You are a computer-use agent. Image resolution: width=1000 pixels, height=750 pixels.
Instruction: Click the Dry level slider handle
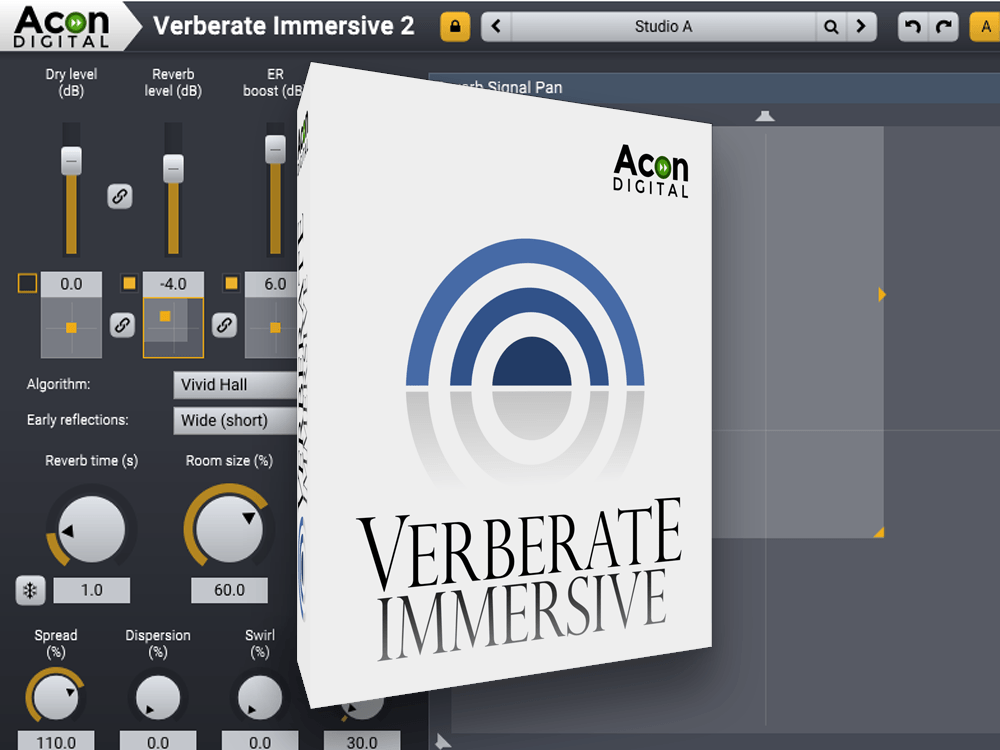pyautogui.click(x=70, y=160)
